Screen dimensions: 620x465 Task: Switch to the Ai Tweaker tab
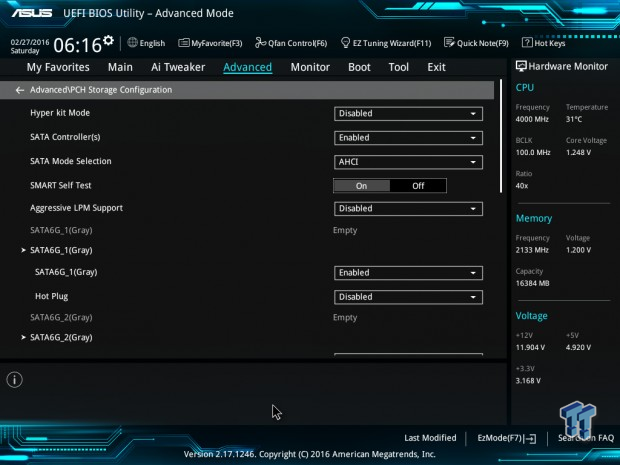click(178, 67)
